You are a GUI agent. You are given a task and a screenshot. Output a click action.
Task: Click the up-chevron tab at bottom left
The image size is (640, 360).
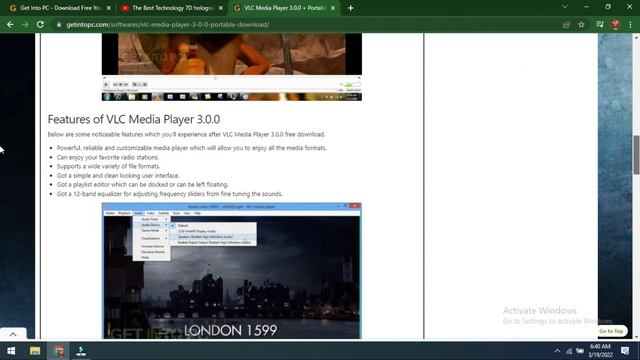[x=13, y=334]
